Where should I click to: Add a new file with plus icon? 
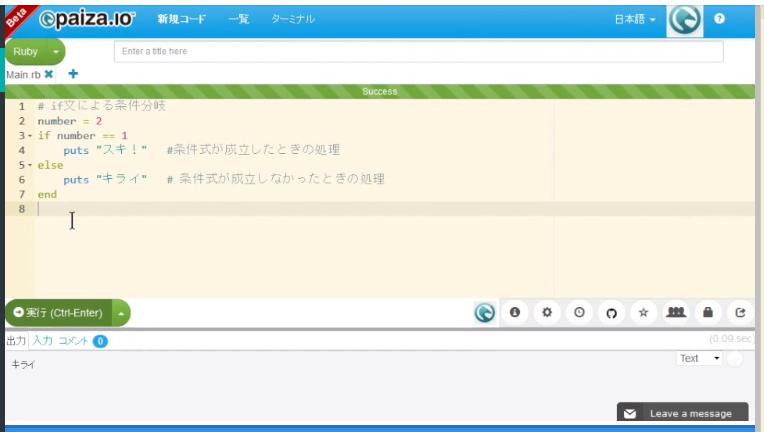tap(73, 74)
